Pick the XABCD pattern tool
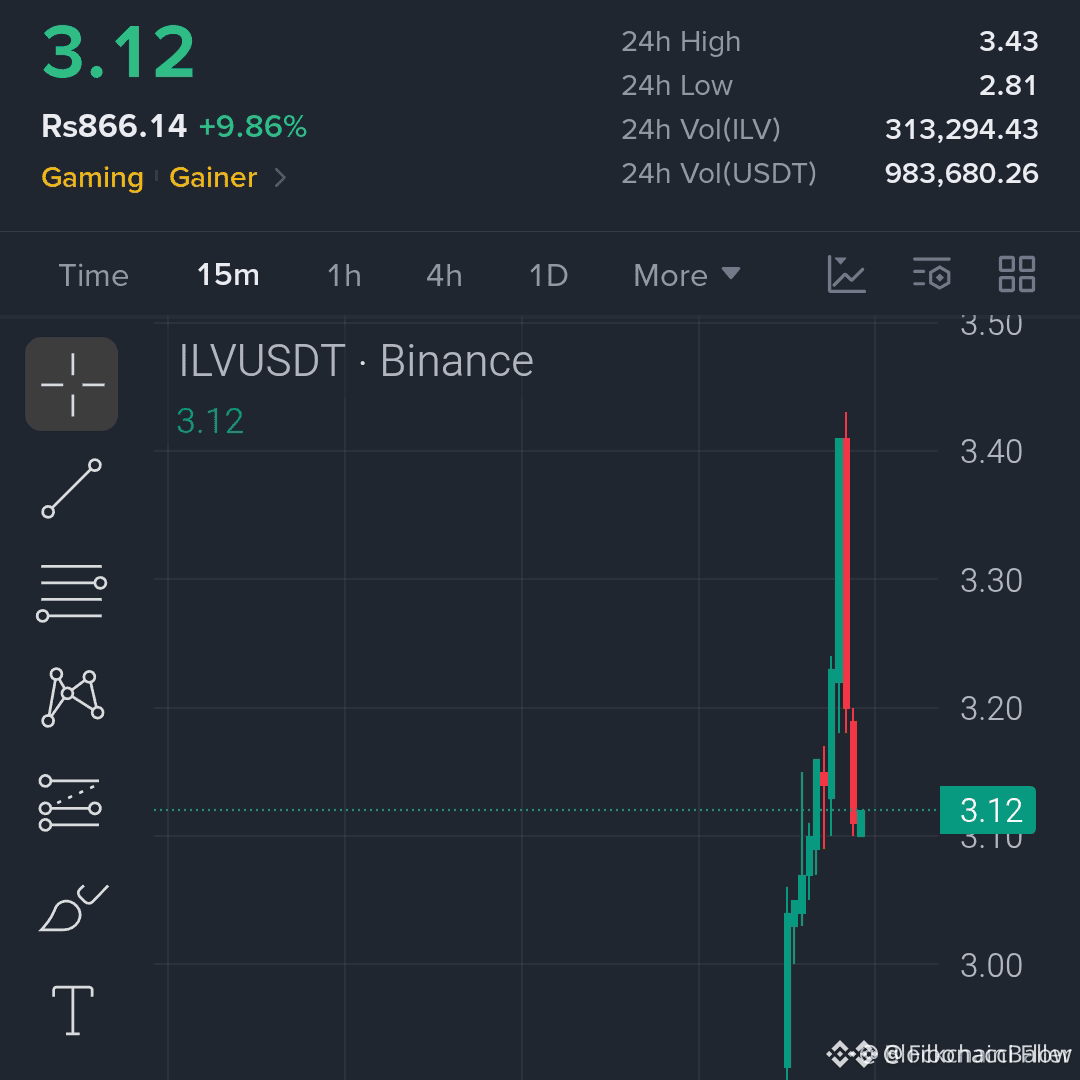Viewport: 1080px width, 1080px height. pos(72,697)
